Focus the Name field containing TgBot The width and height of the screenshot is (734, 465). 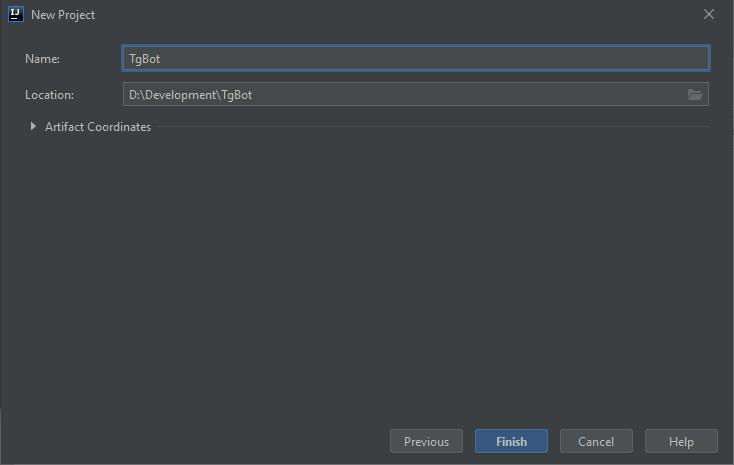click(416, 59)
